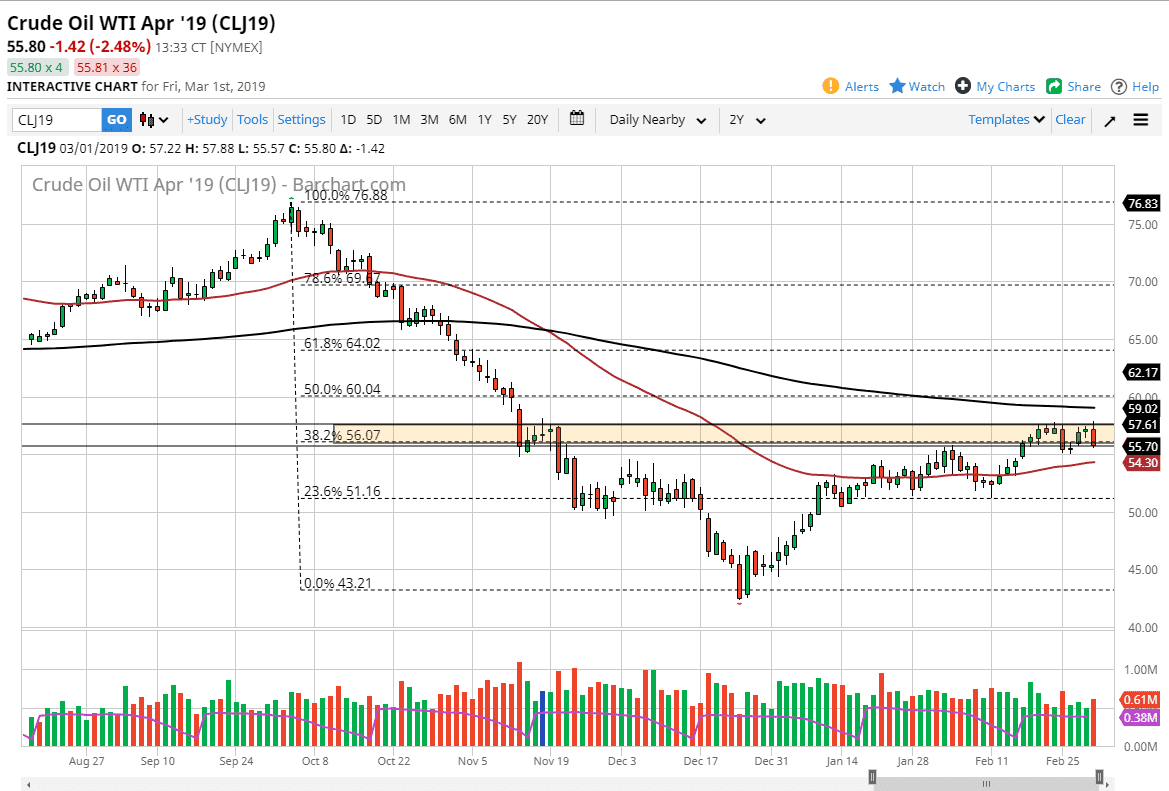The image size is (1169, 791).
Task: Add chart to Watch list via star icon
Action: 915,86
